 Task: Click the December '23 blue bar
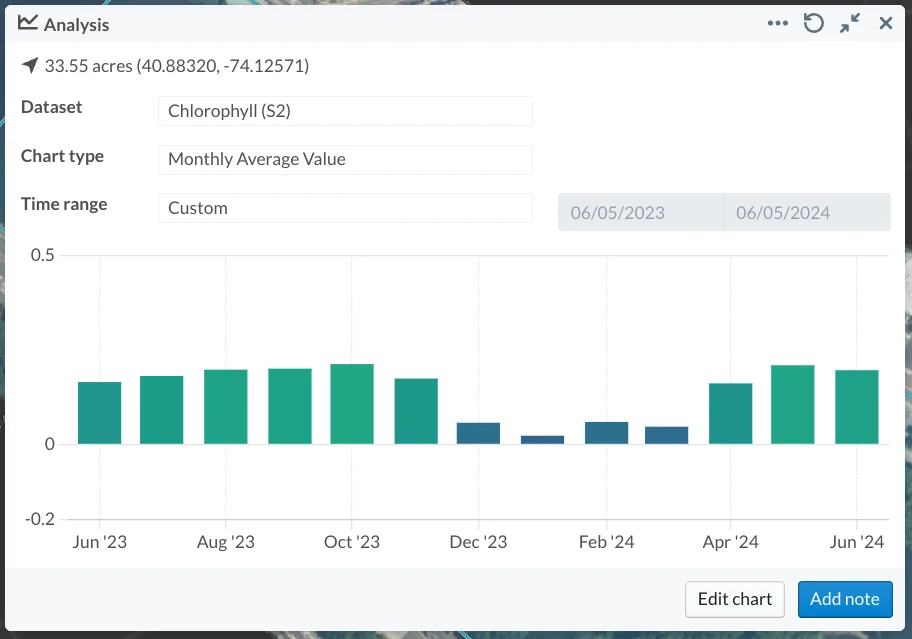(x=478, y=433)
